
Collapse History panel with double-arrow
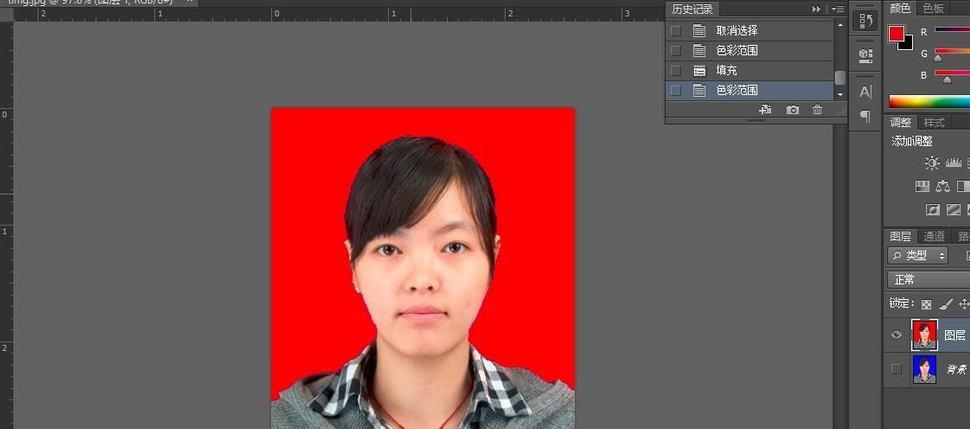click(x=817, y=9)
